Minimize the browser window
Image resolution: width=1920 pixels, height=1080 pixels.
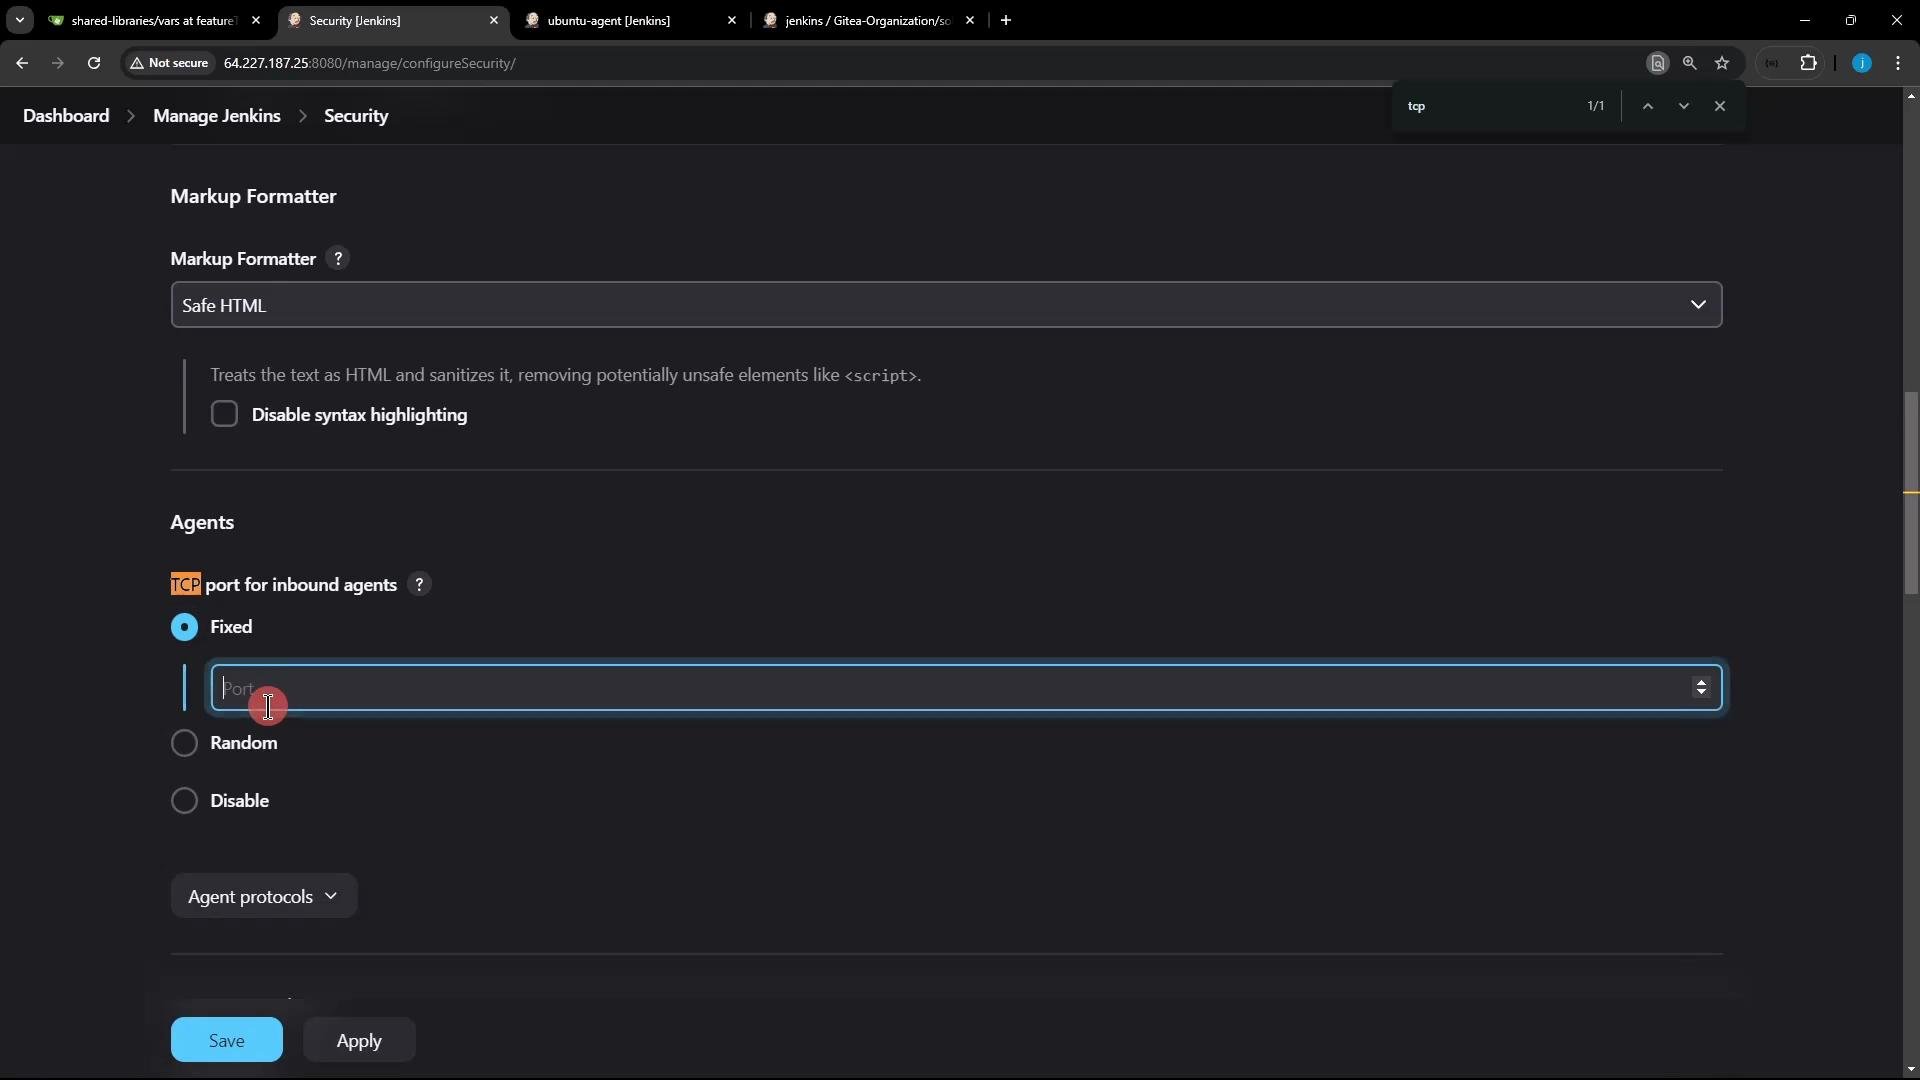pyautogui.click(x=1805, y=20)
